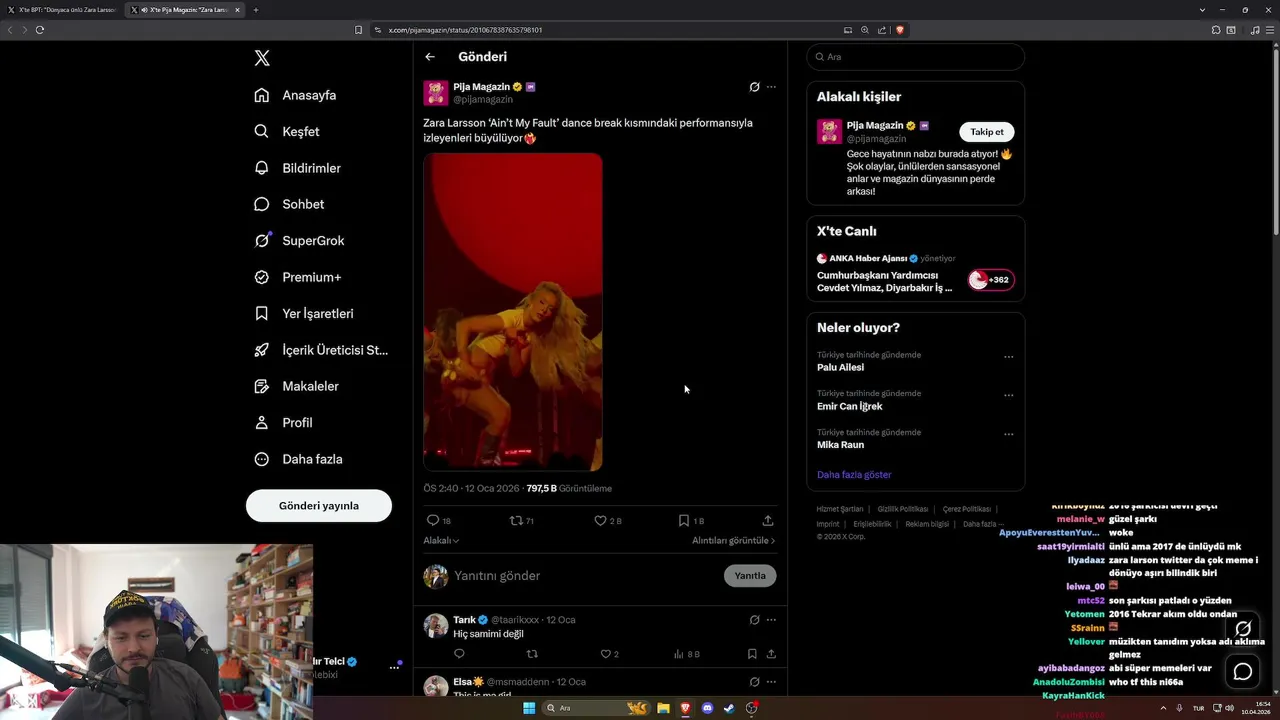The height and width of the screenshot is (720, 1280).
Task: Click the Brave shields icon in address bar
Action: pyautogui.click(x=900, y=30)
